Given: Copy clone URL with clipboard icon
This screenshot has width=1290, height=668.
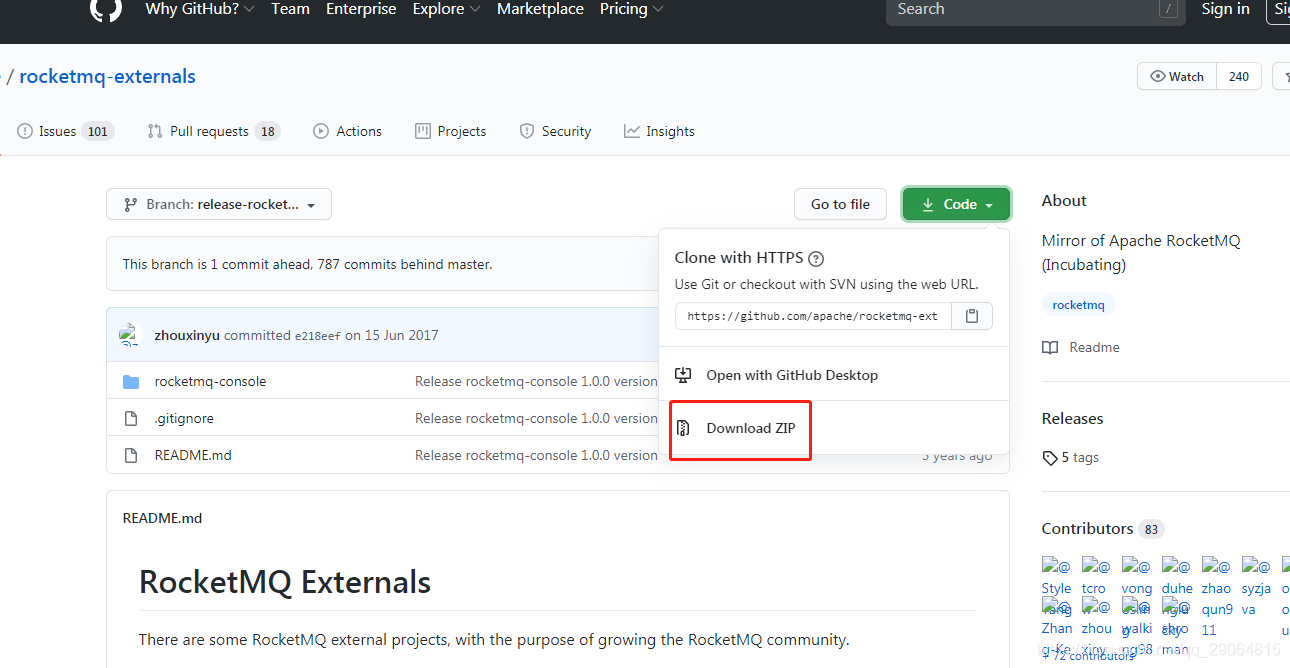Looking at the screenshot, I should click(971, 316).
